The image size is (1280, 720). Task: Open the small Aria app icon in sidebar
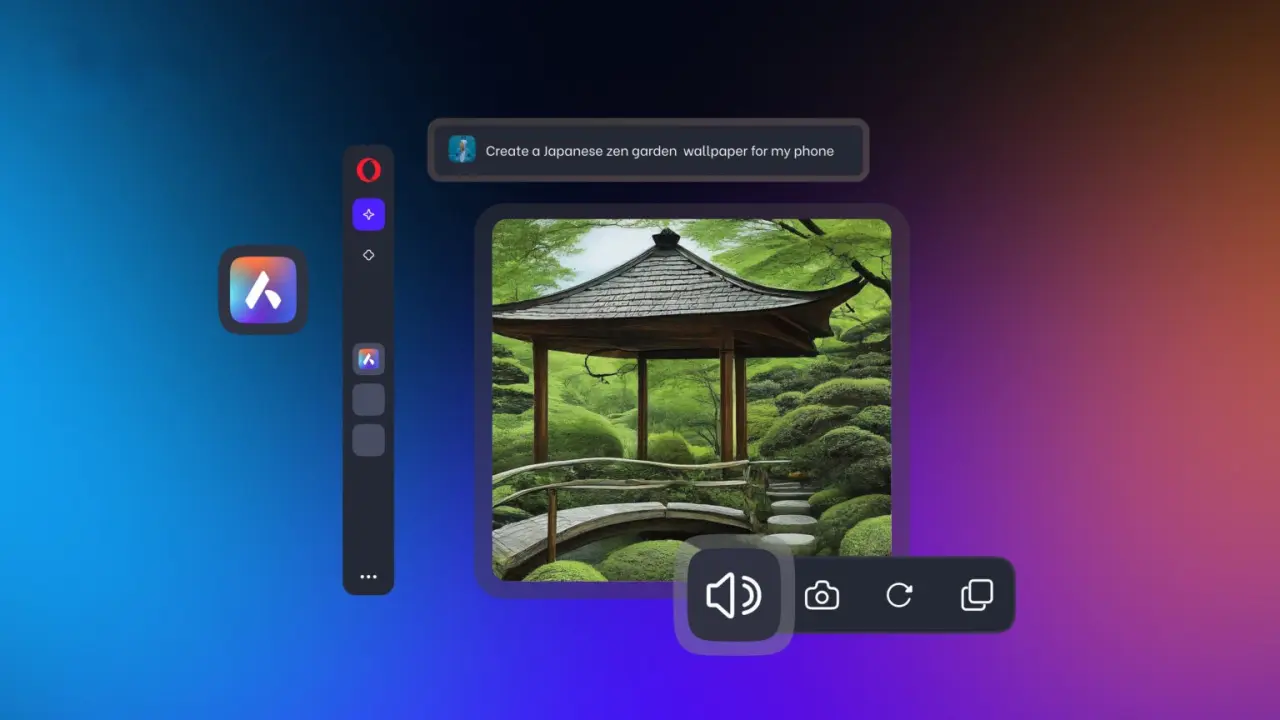[368, 359]
